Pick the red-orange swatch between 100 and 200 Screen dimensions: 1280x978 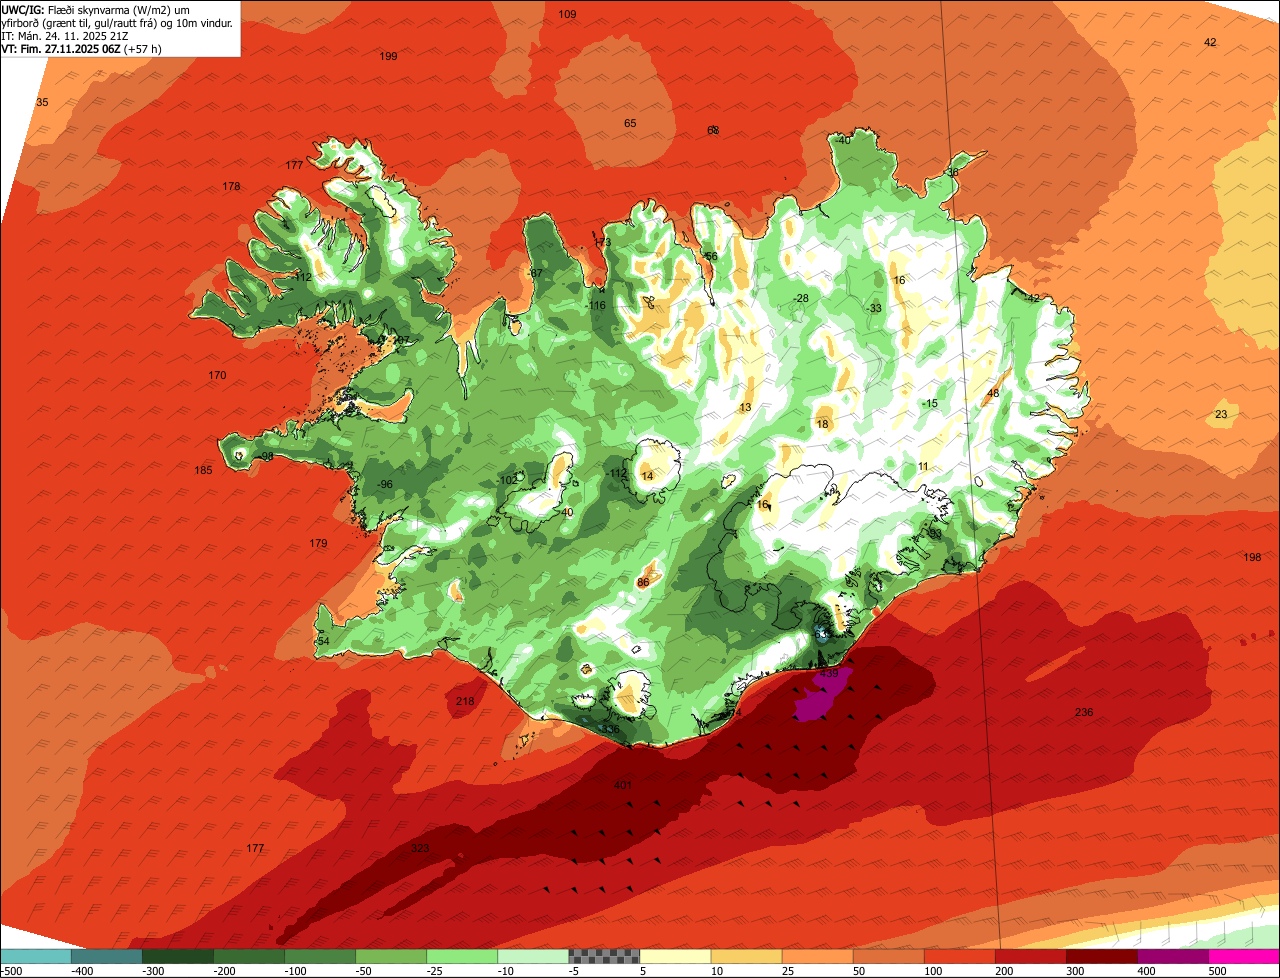pos(960,956)
